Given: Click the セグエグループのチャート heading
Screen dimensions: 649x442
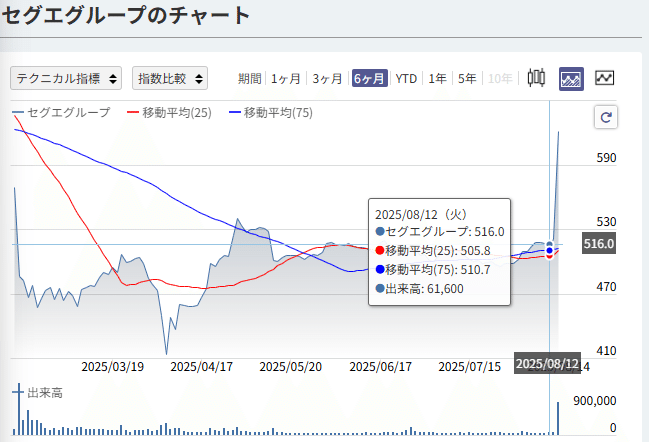Looking at the screenshot, I should point(126,15).
